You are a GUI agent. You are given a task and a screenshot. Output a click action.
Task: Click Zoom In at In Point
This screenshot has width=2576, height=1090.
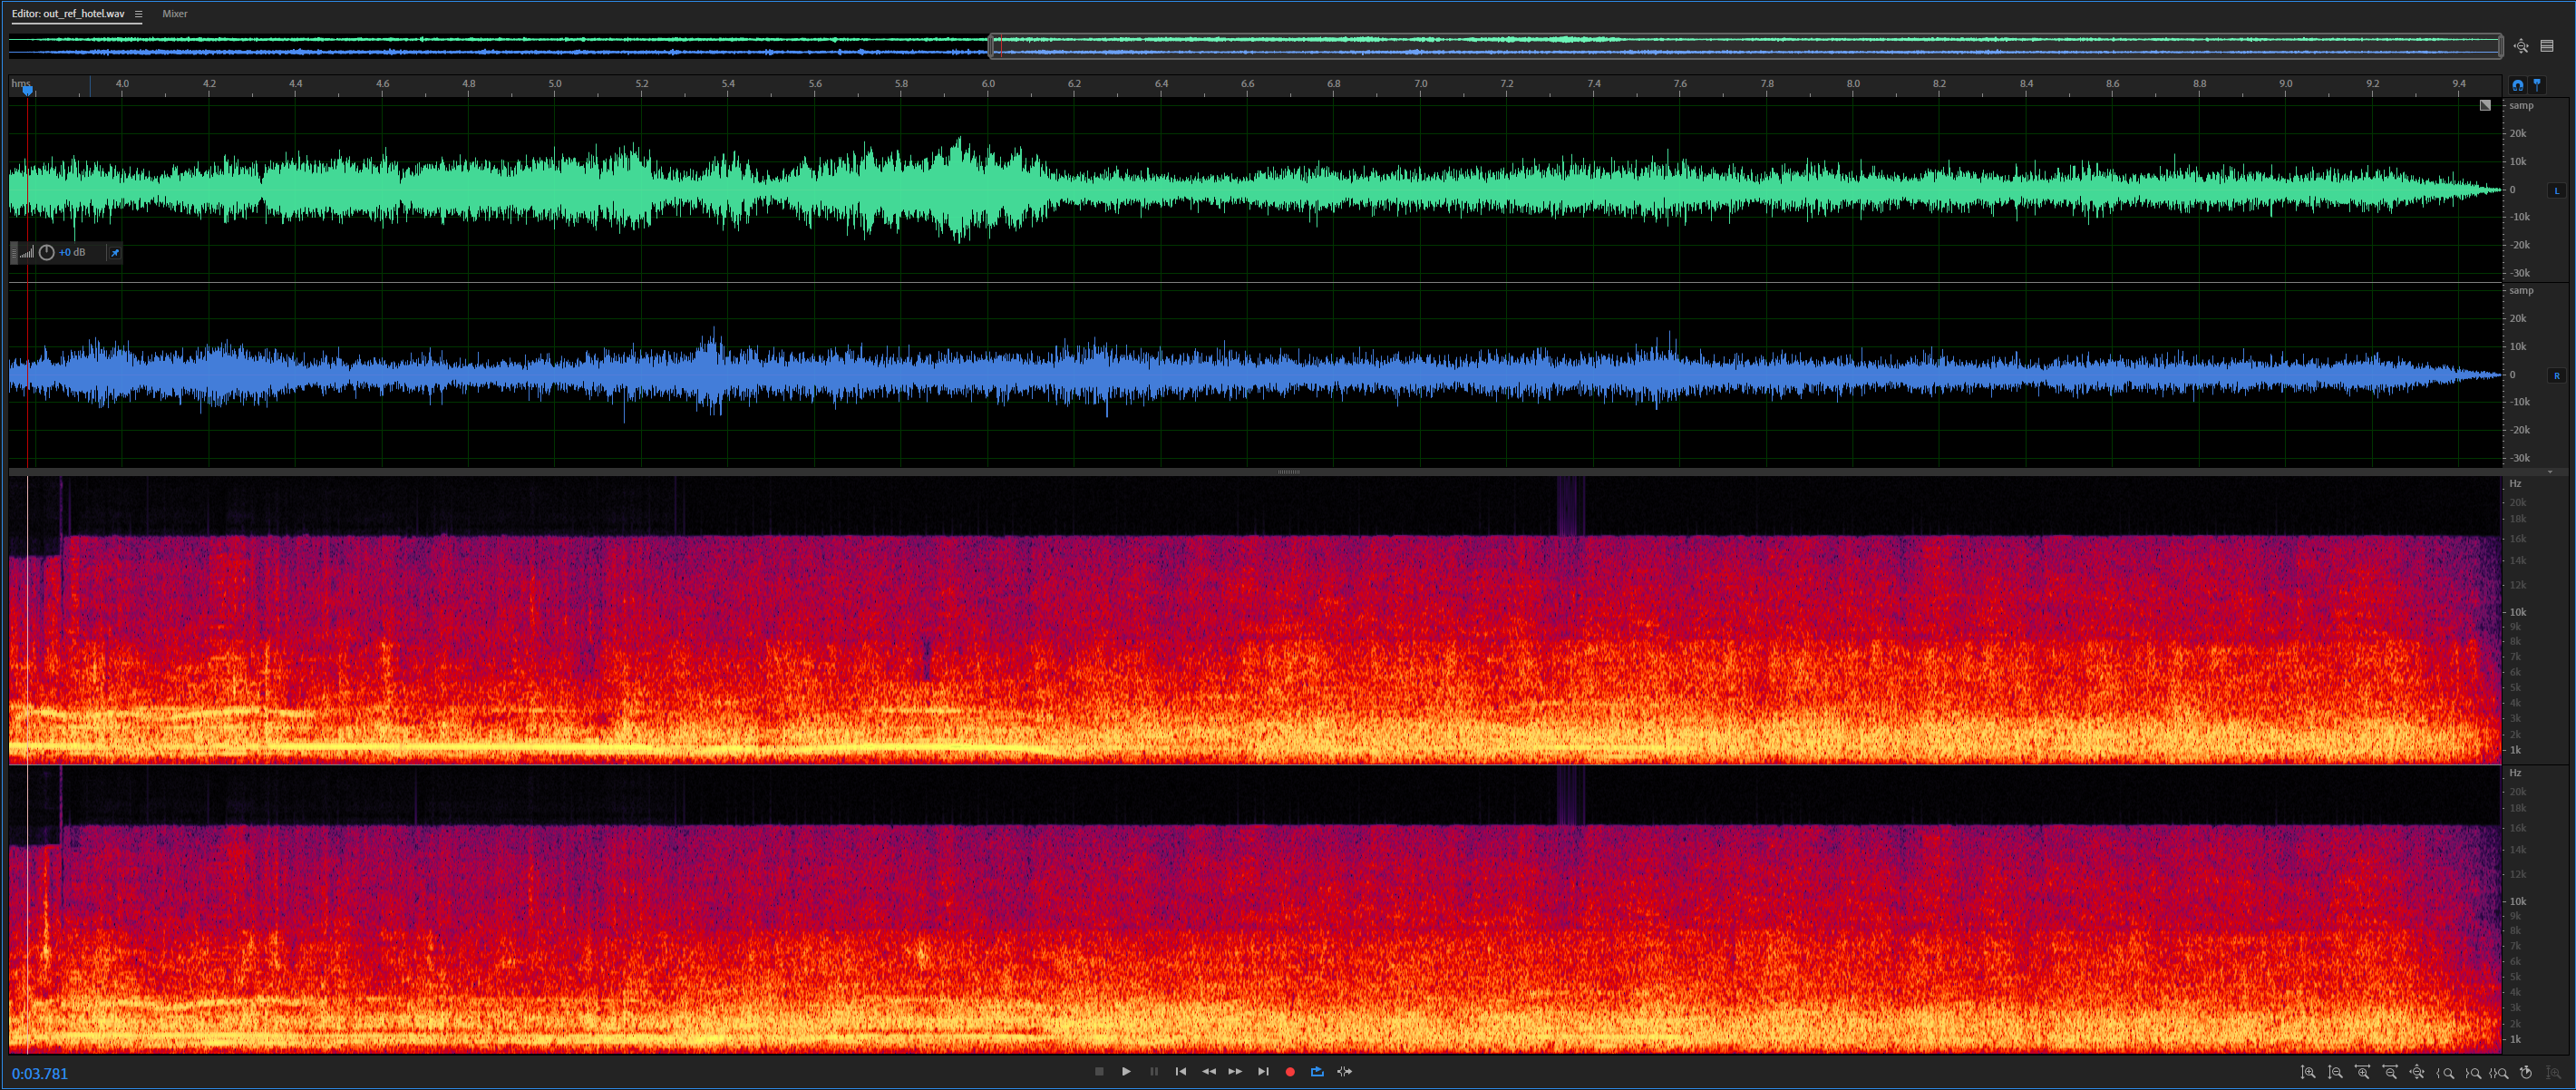click(x=2445, y=1072)
